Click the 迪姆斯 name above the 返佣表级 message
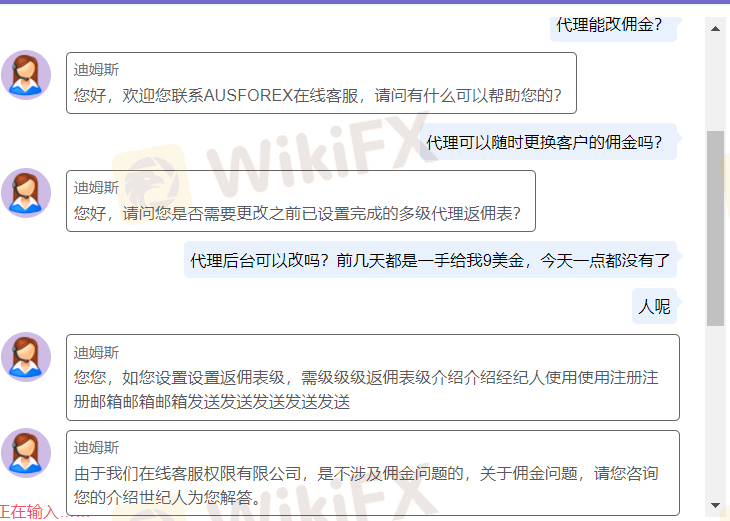This screenshot has width=730, height=521. coord(96,352)
